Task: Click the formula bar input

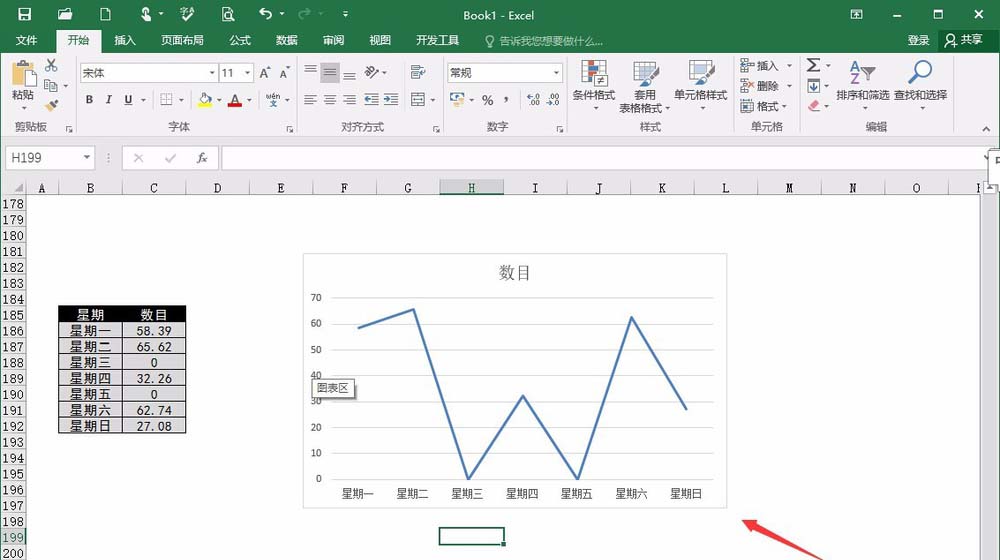Action: [x=603, y=158]
